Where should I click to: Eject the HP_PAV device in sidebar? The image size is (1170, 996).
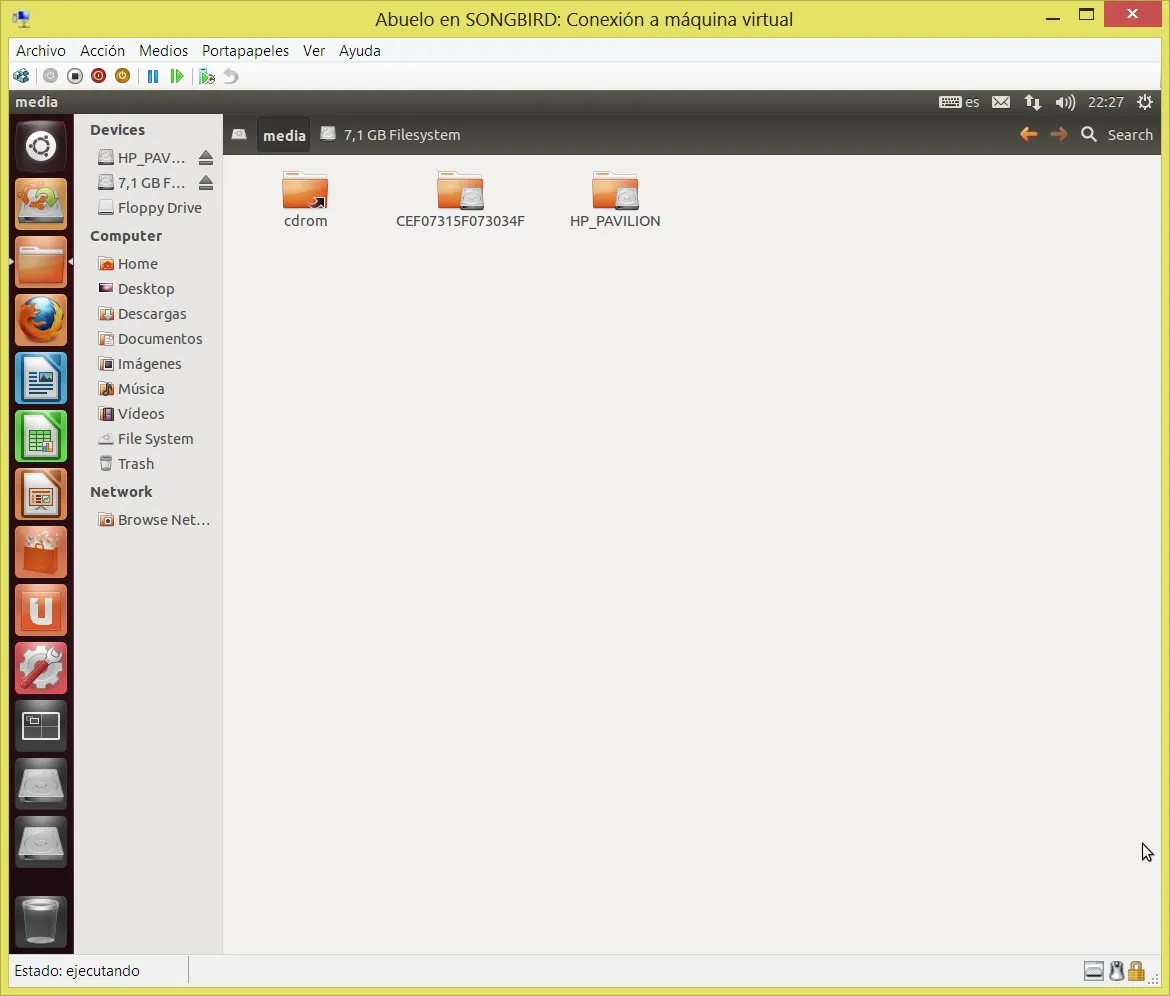click(x=206, y=158)
